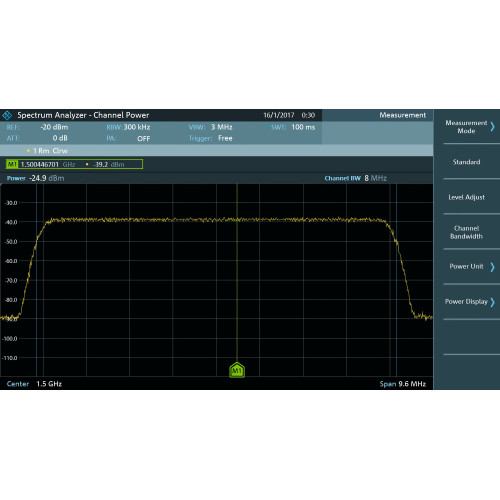500x500 pixels.
Task: Change the RBW value 300 kHz
Action: click(x=137, y=127)
